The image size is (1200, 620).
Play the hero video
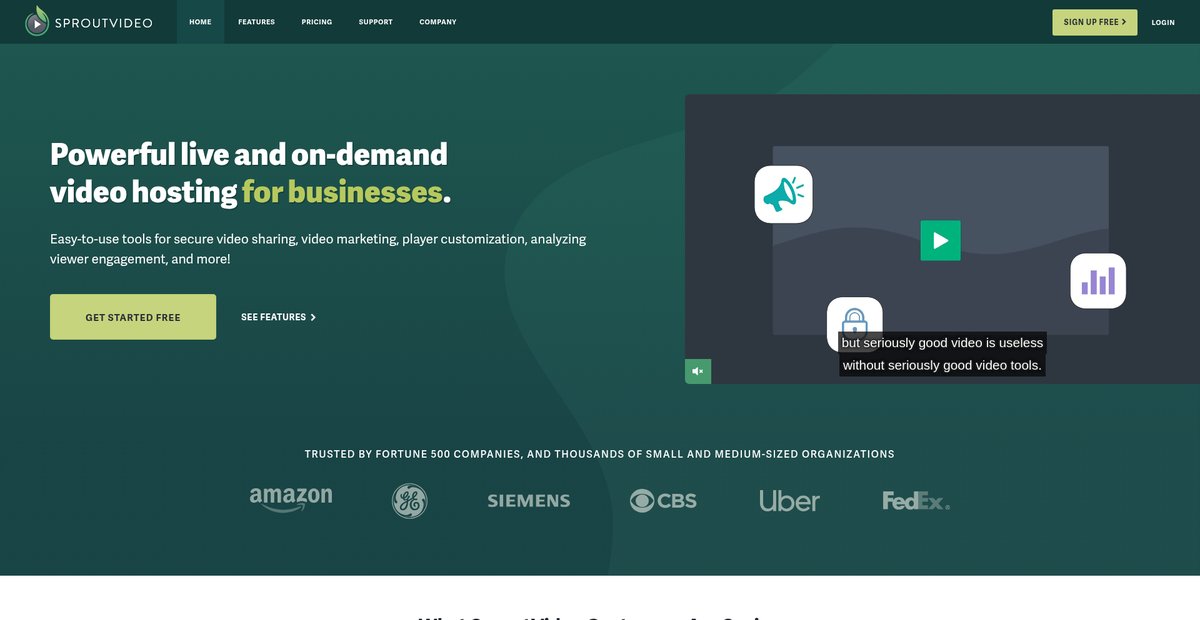click(940, 240)
